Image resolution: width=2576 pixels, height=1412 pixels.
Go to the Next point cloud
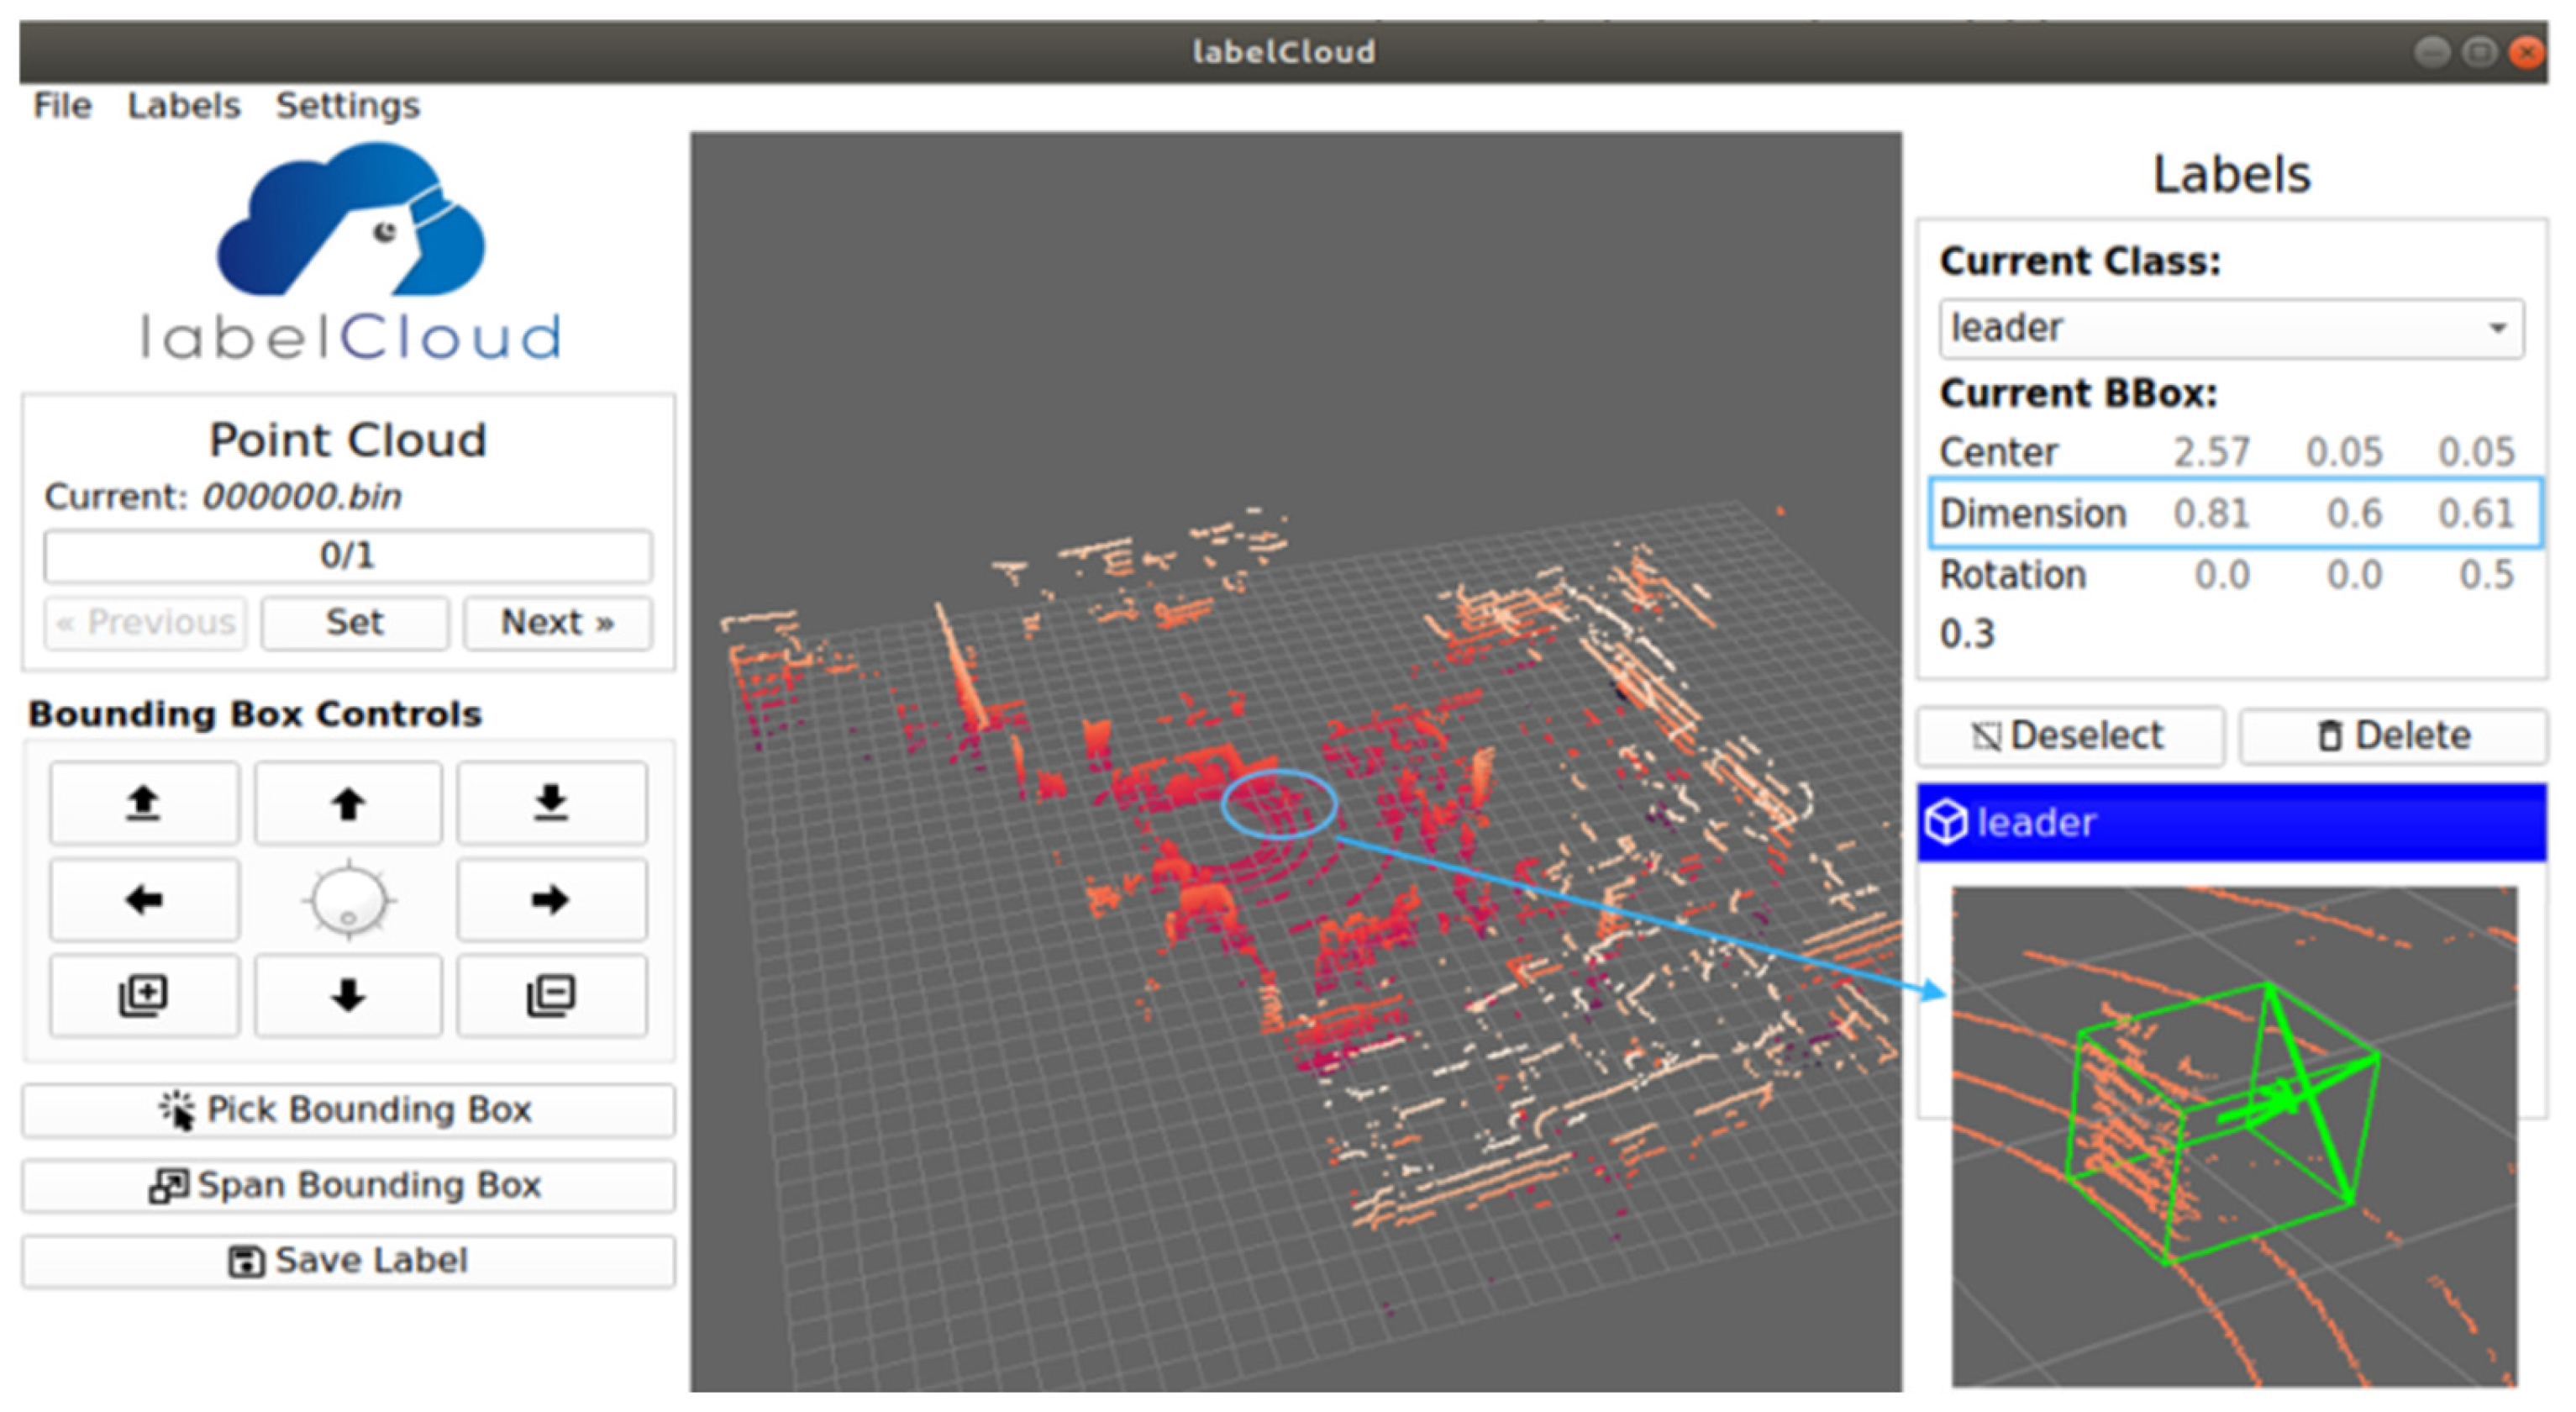coord(557,622)
